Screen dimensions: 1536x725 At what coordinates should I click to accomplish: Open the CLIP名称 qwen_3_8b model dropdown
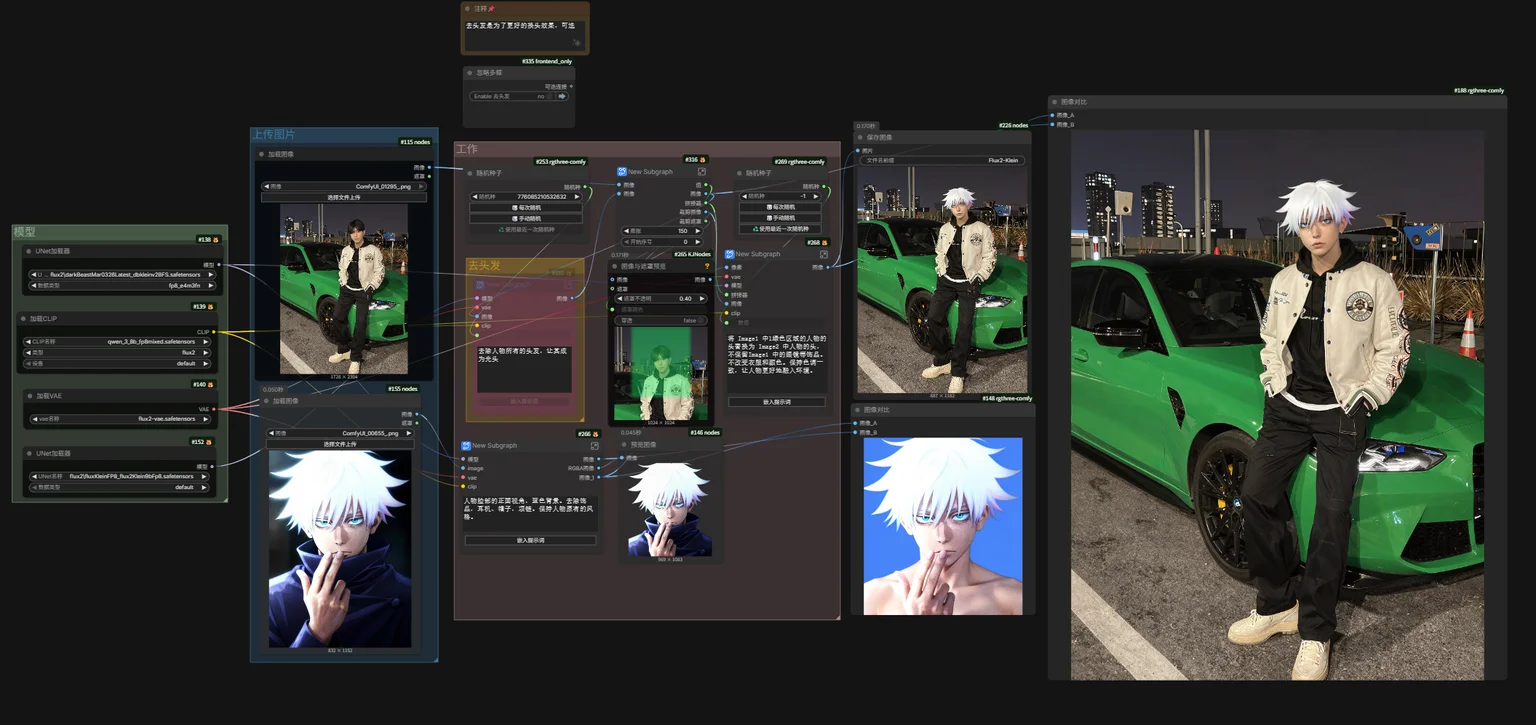[118, 342]
